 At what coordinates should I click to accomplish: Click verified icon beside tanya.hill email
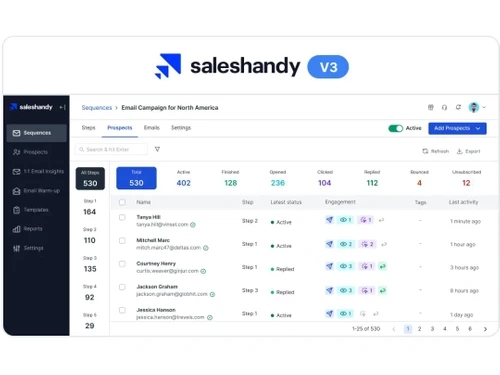pos(193,225)
